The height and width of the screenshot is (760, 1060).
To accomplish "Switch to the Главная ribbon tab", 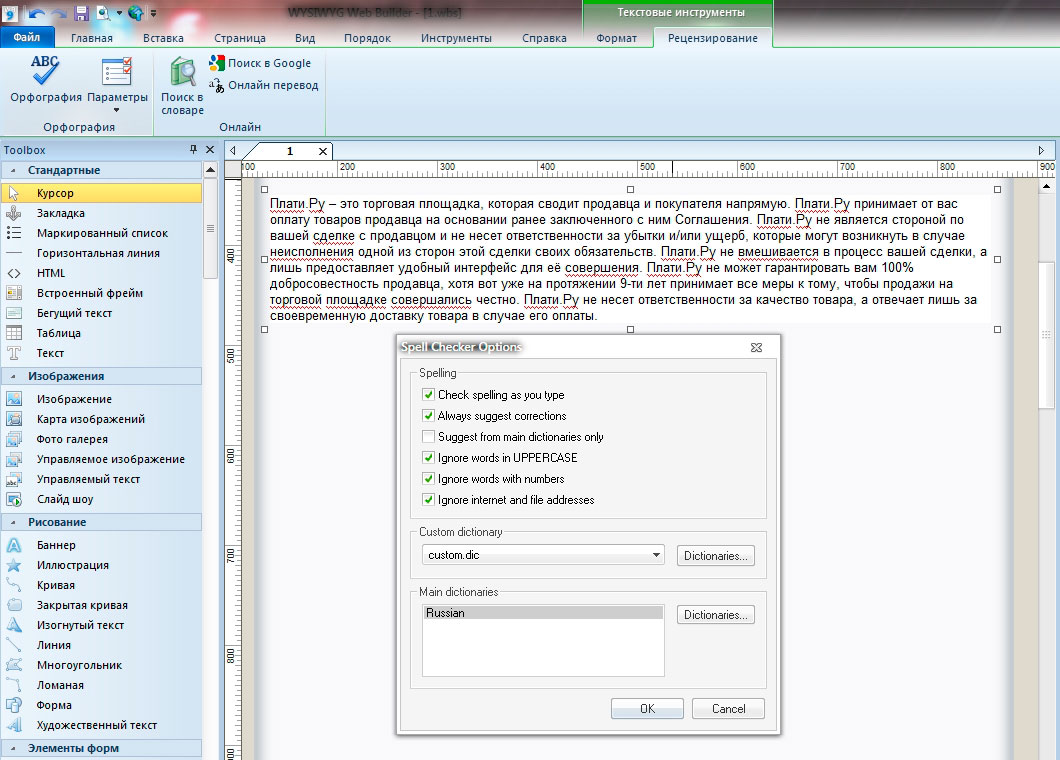I will tap(92, 38).
